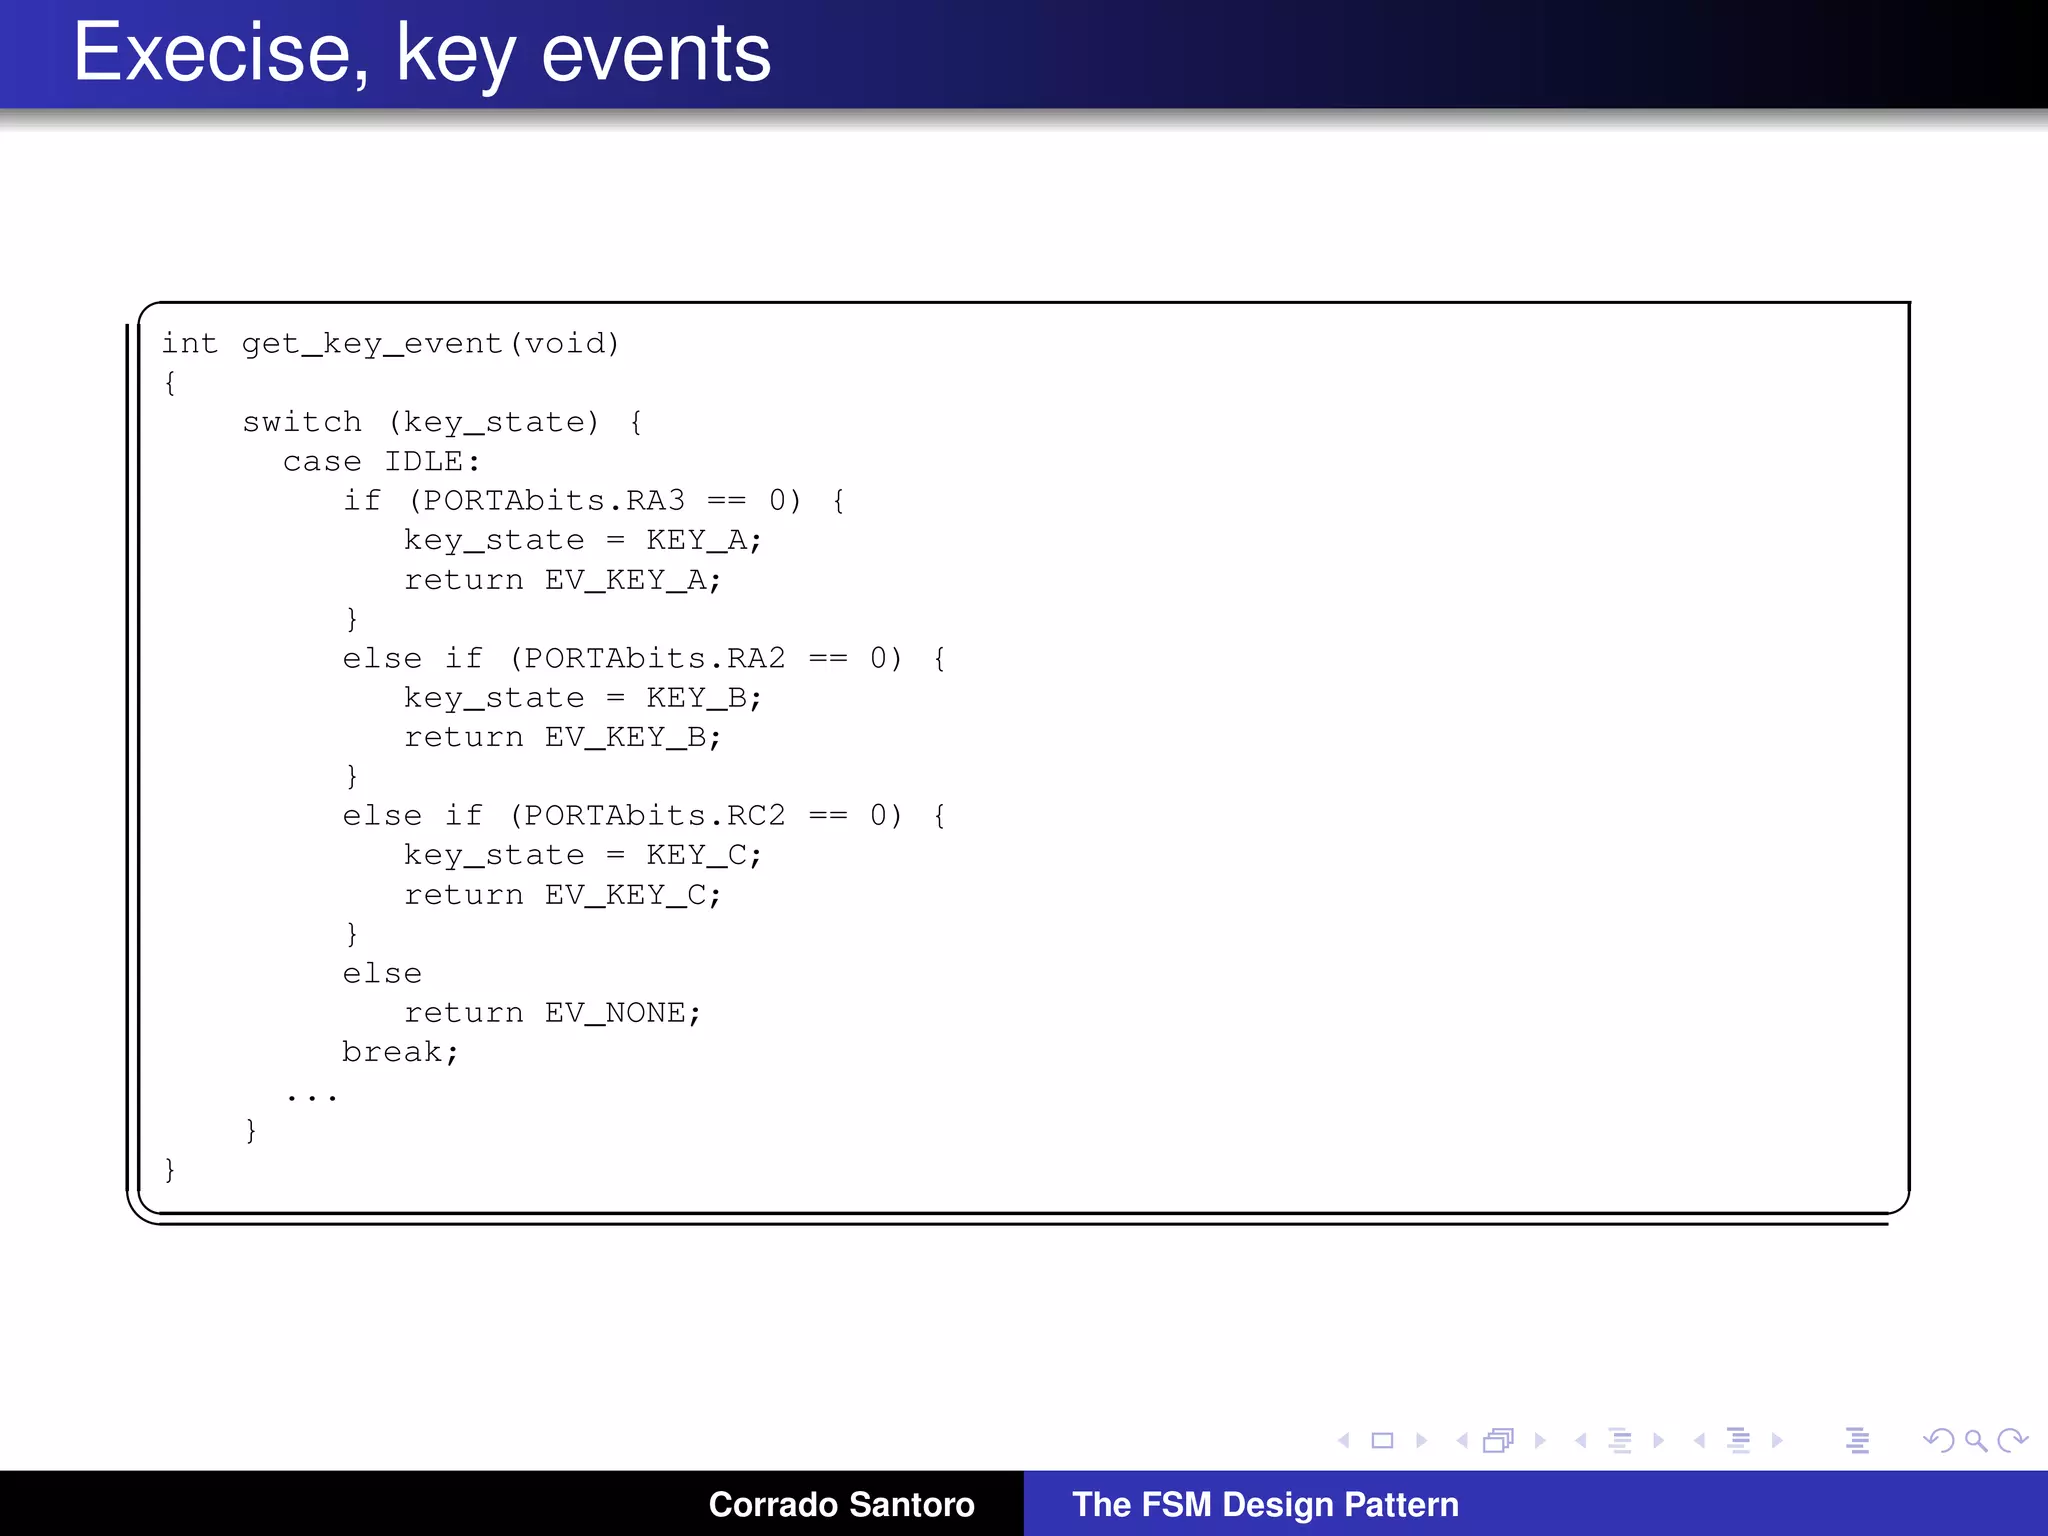Click the slide rectangle navigation icon
This screenshot has height=1536, width=2048.
pos(1382,1441)
